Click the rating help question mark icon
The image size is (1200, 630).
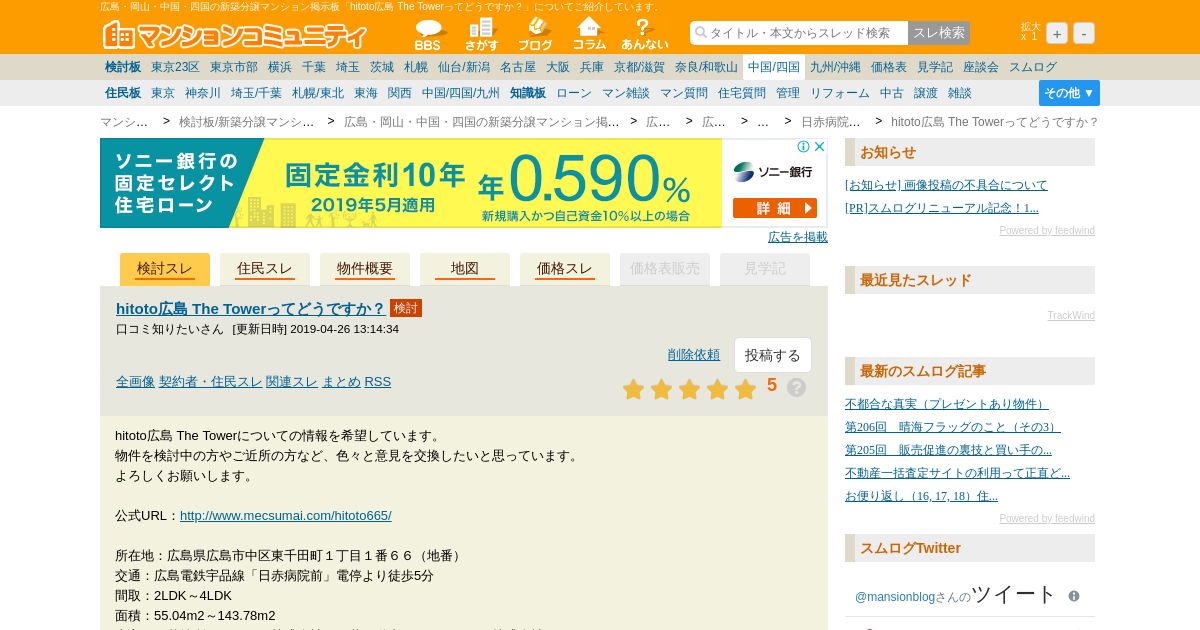[796, 388]
